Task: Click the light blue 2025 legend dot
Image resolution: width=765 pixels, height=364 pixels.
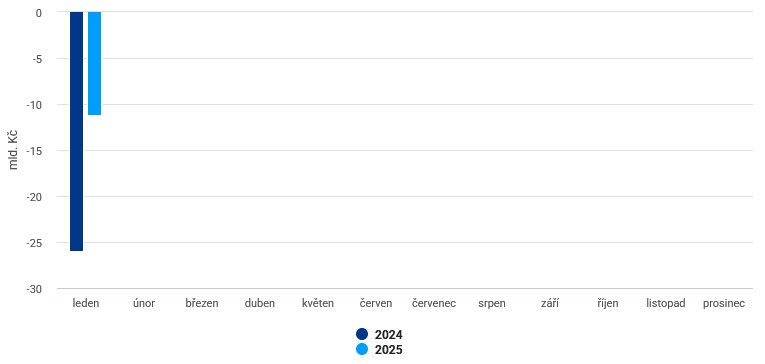Action: pyautogui.click(x=362, y=349)
